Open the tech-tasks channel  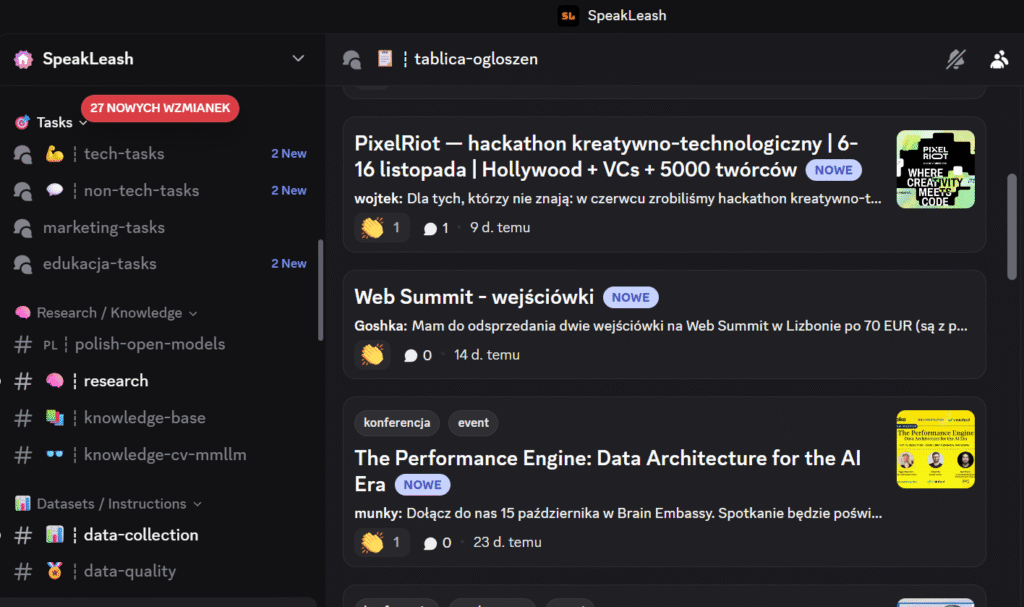pos(123,154)
